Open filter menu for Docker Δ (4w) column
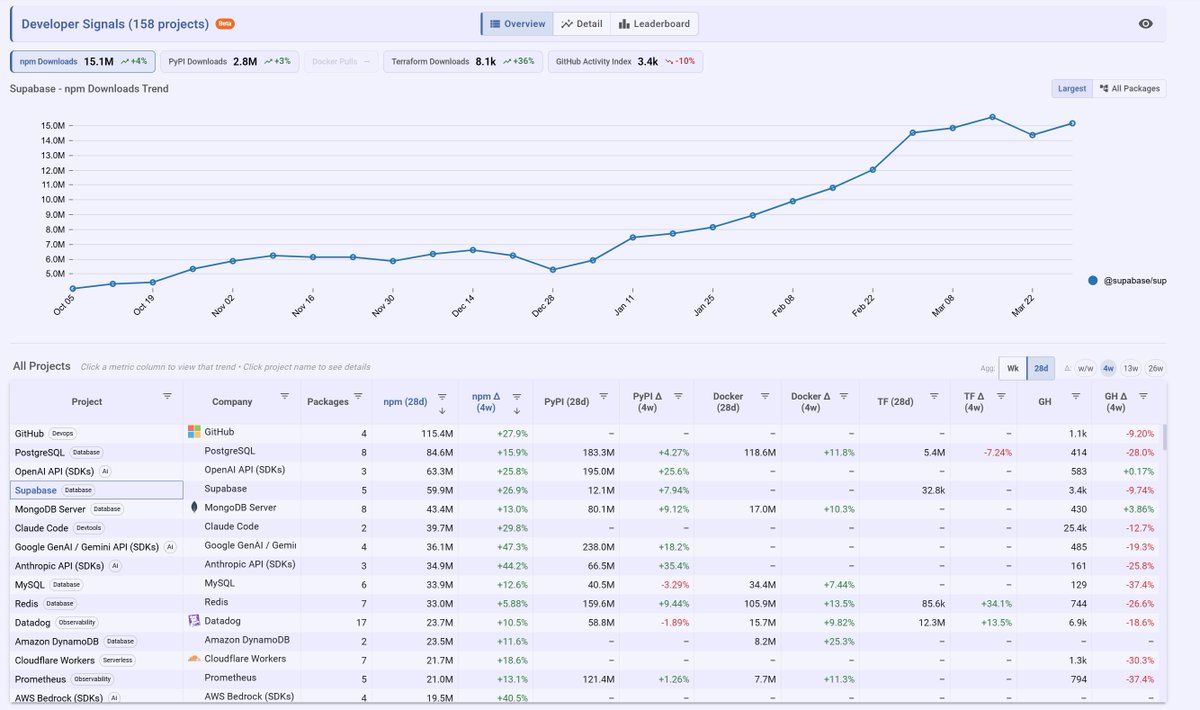Image resolution: width=1200 pixels, height=710 pixels. [843, 396]
